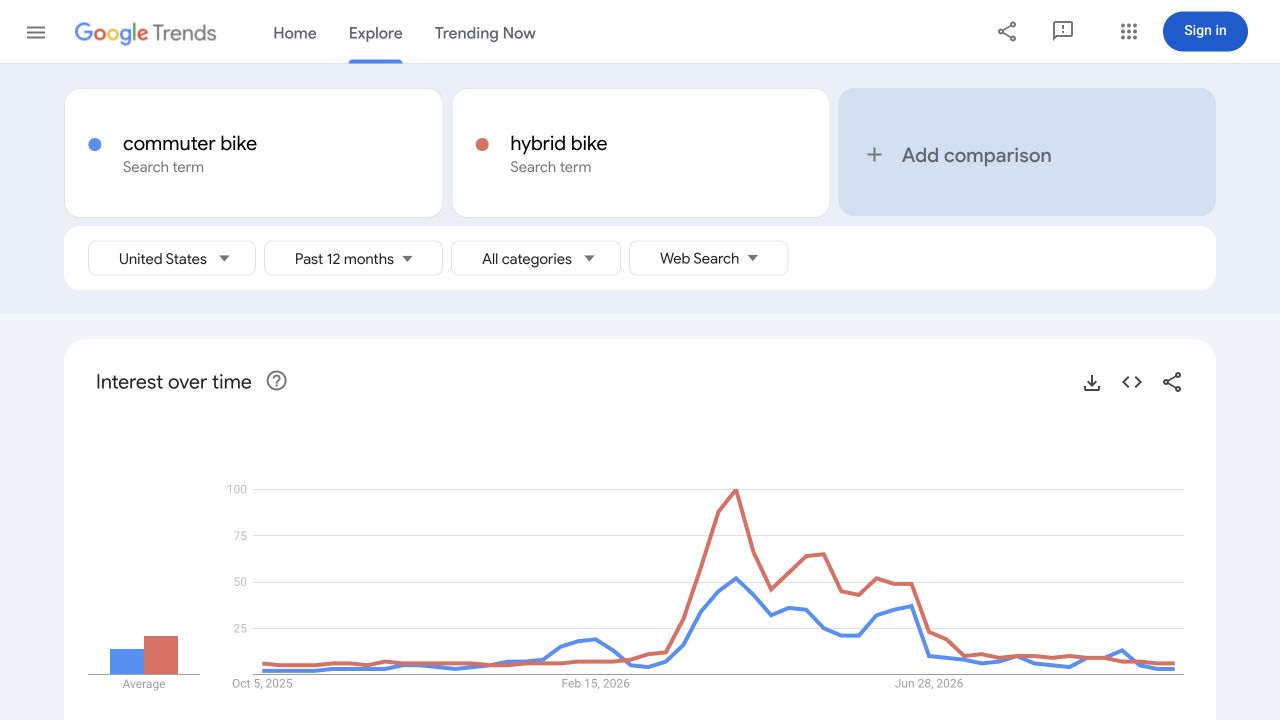Click the plus icon in Add comparison
Screen dimensions: 1280x720
click(874, 155)
